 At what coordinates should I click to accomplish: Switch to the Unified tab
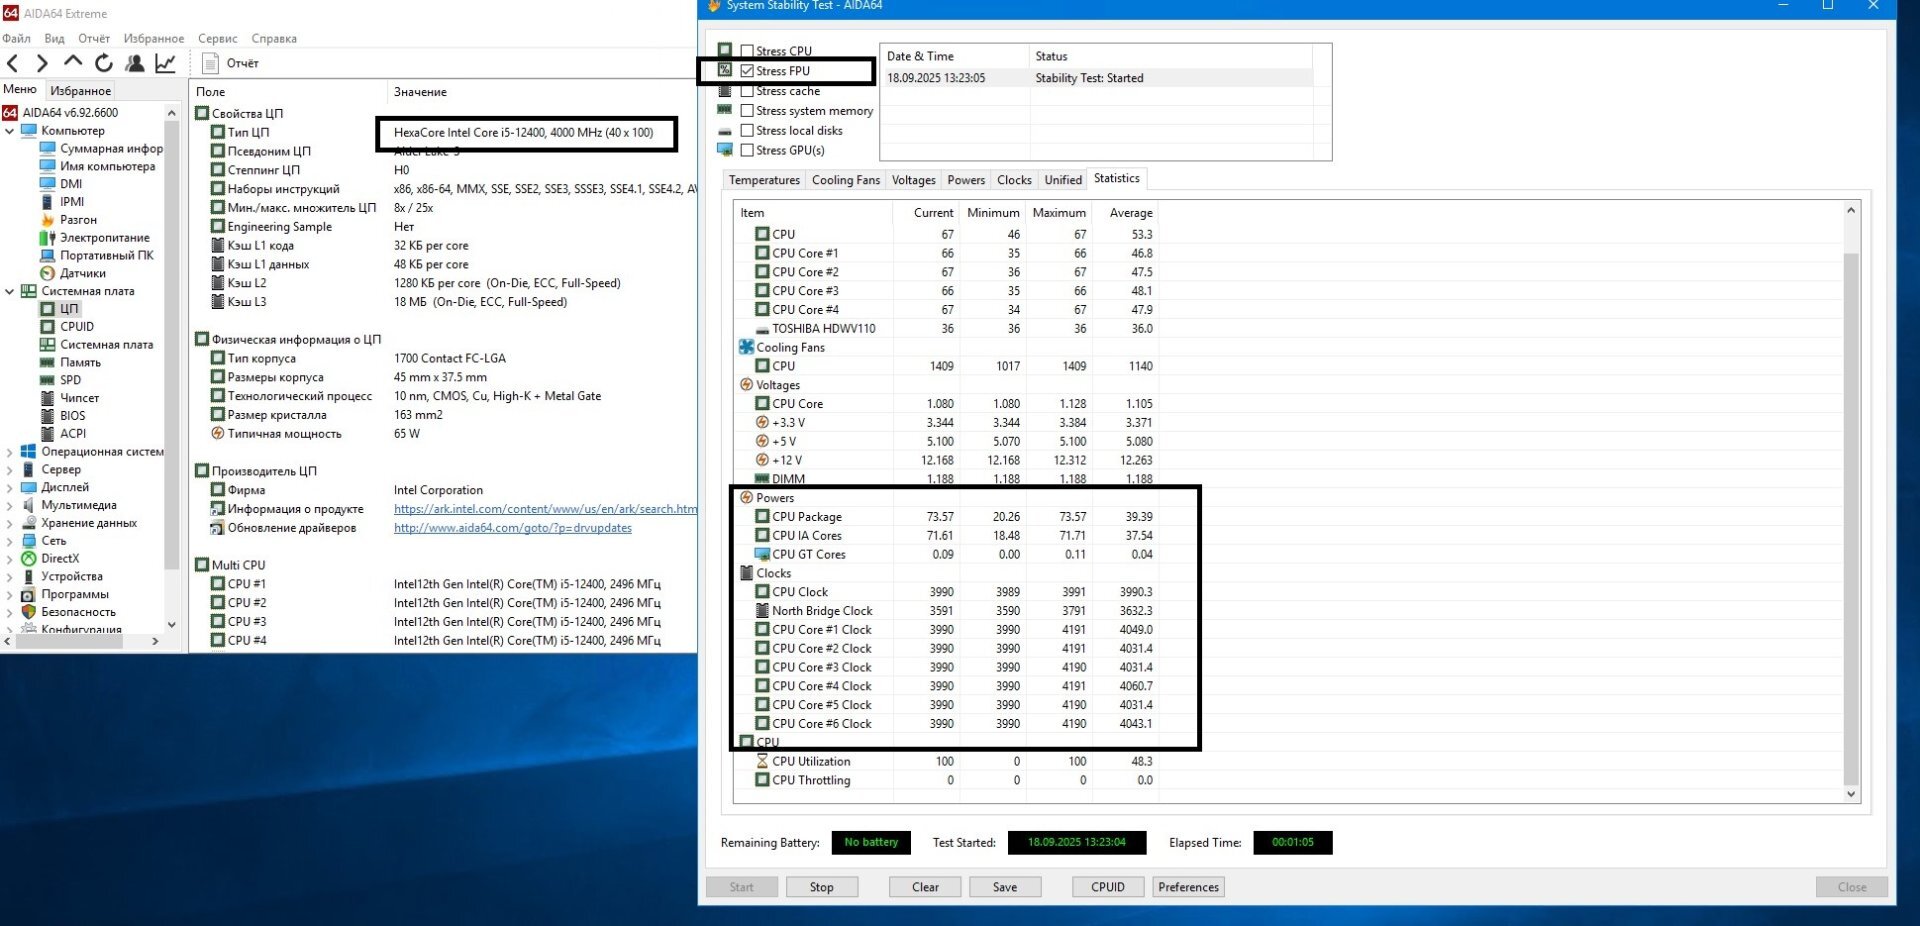(1063, 180)
